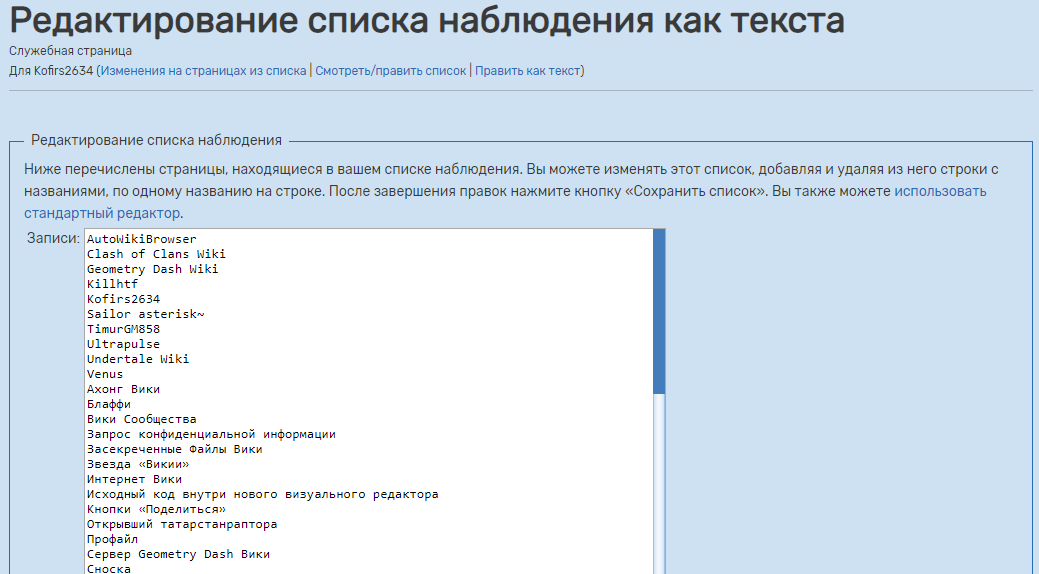Viewport: 1039px width, 574px height.
Task: Click the scrollbar track below the thumb
Action: [659, 484]
